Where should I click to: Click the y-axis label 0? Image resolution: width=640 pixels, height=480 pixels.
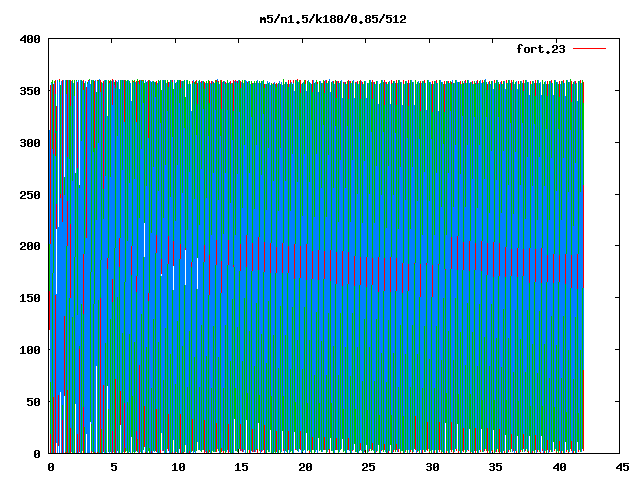tap(37, 454)
